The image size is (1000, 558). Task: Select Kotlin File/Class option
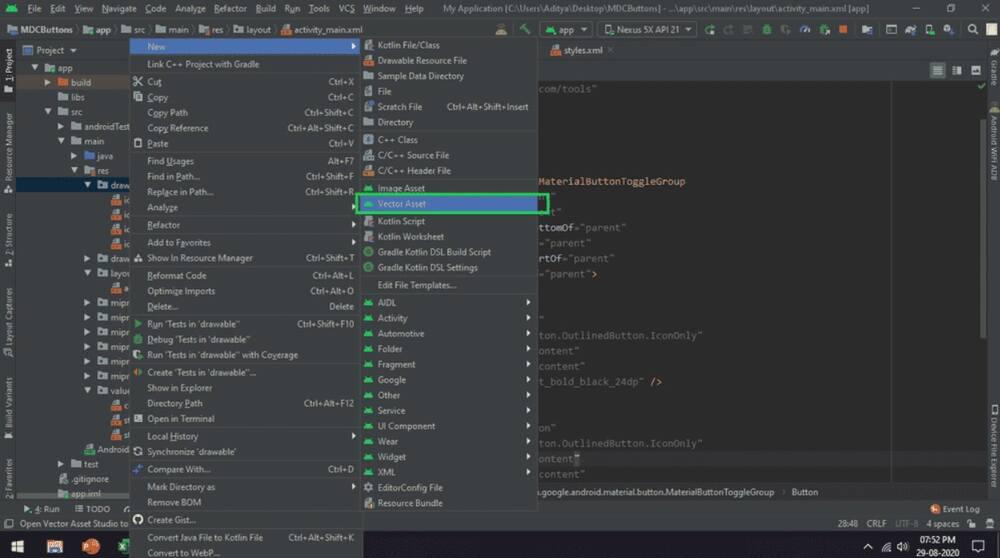[449, 45]
